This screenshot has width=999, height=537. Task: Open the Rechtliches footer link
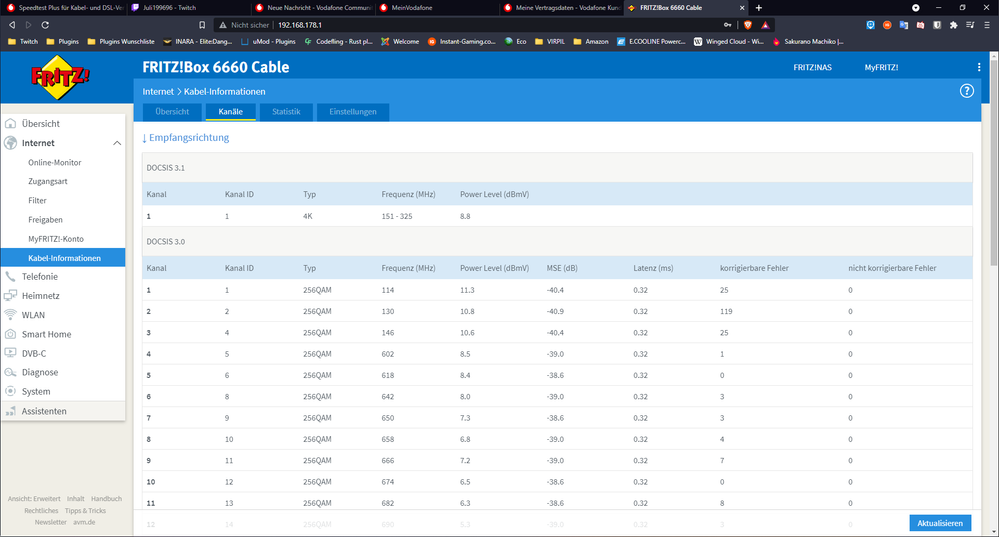point(41,511)
